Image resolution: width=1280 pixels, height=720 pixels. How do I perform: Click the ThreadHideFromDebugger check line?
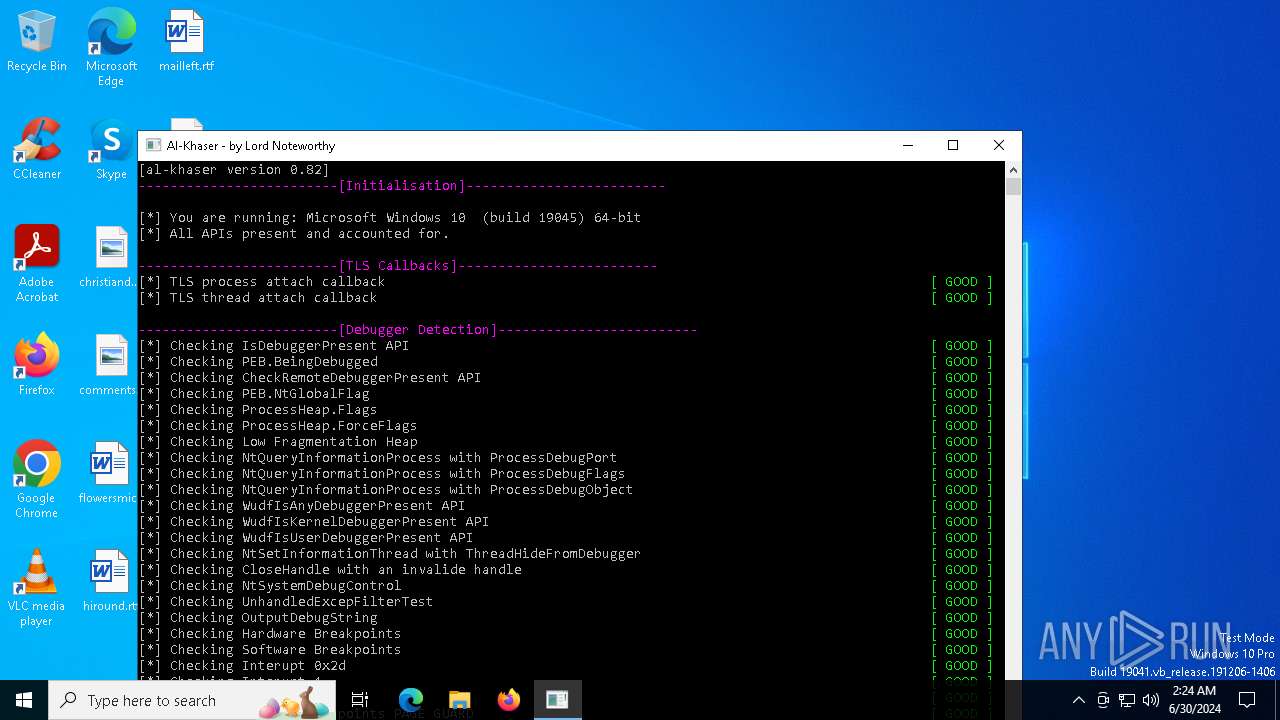tap(390, 554)
